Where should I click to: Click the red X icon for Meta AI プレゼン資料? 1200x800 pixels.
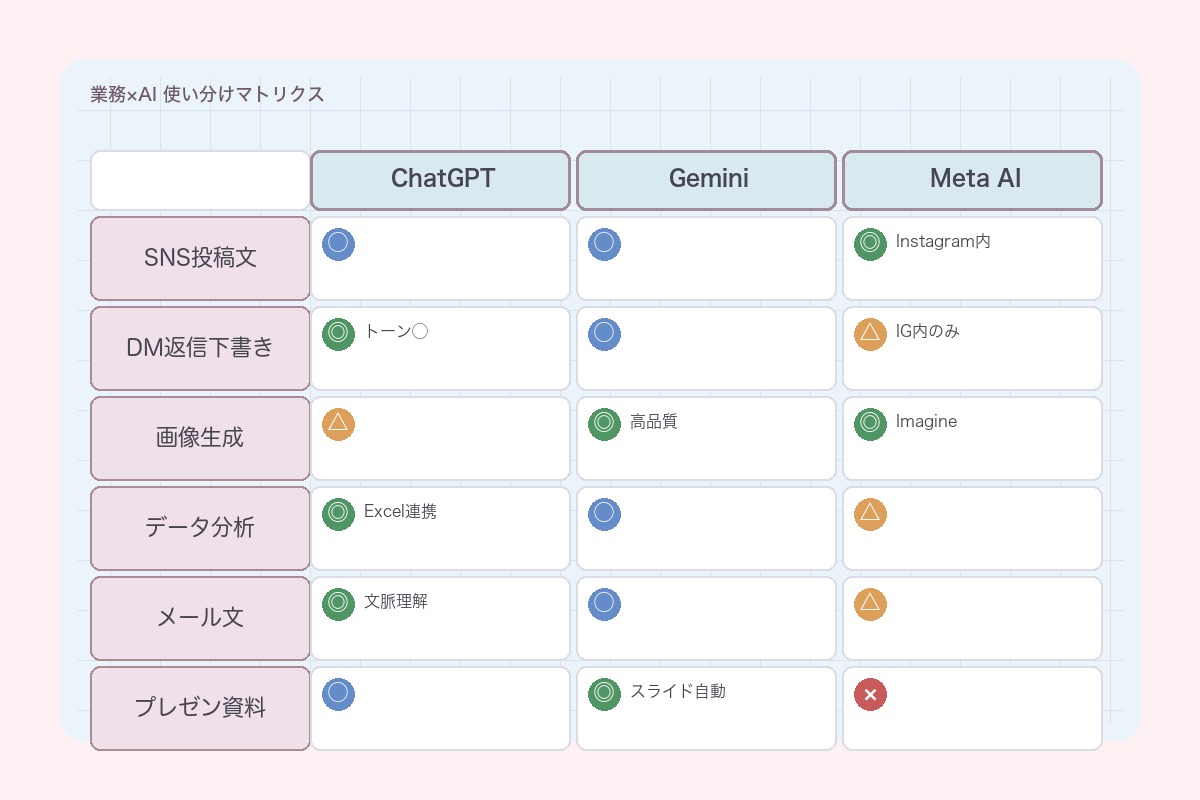click(870, 694)
